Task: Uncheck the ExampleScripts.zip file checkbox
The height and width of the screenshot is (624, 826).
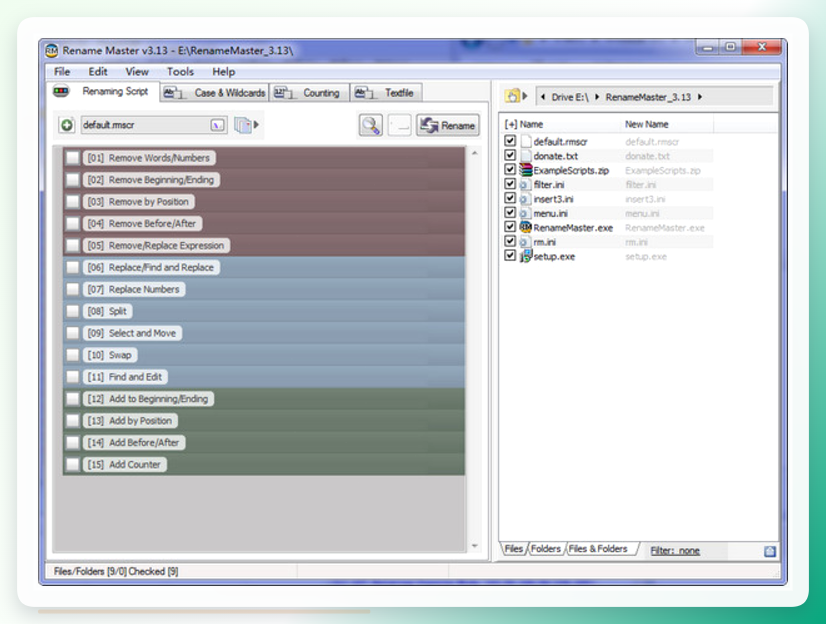Action: click(x=510, y=169)
